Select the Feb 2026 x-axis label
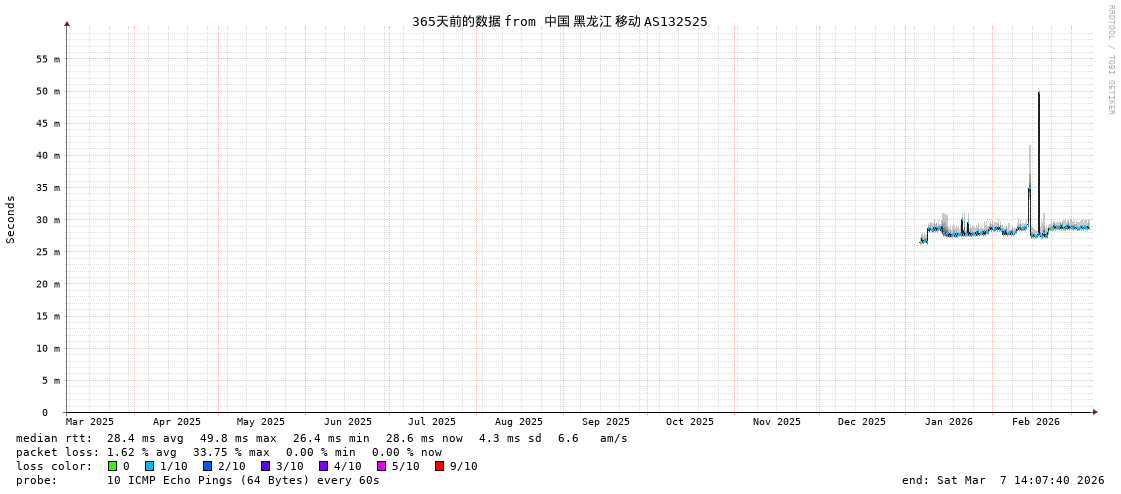This screenshot has width=1121, height=494. click(x=1035, y=422)
